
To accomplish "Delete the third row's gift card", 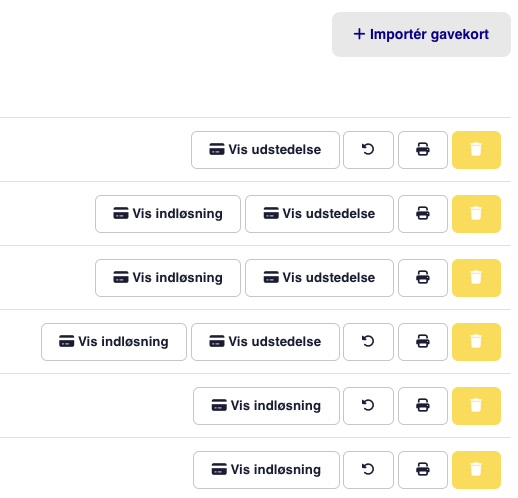I will 476,278.
